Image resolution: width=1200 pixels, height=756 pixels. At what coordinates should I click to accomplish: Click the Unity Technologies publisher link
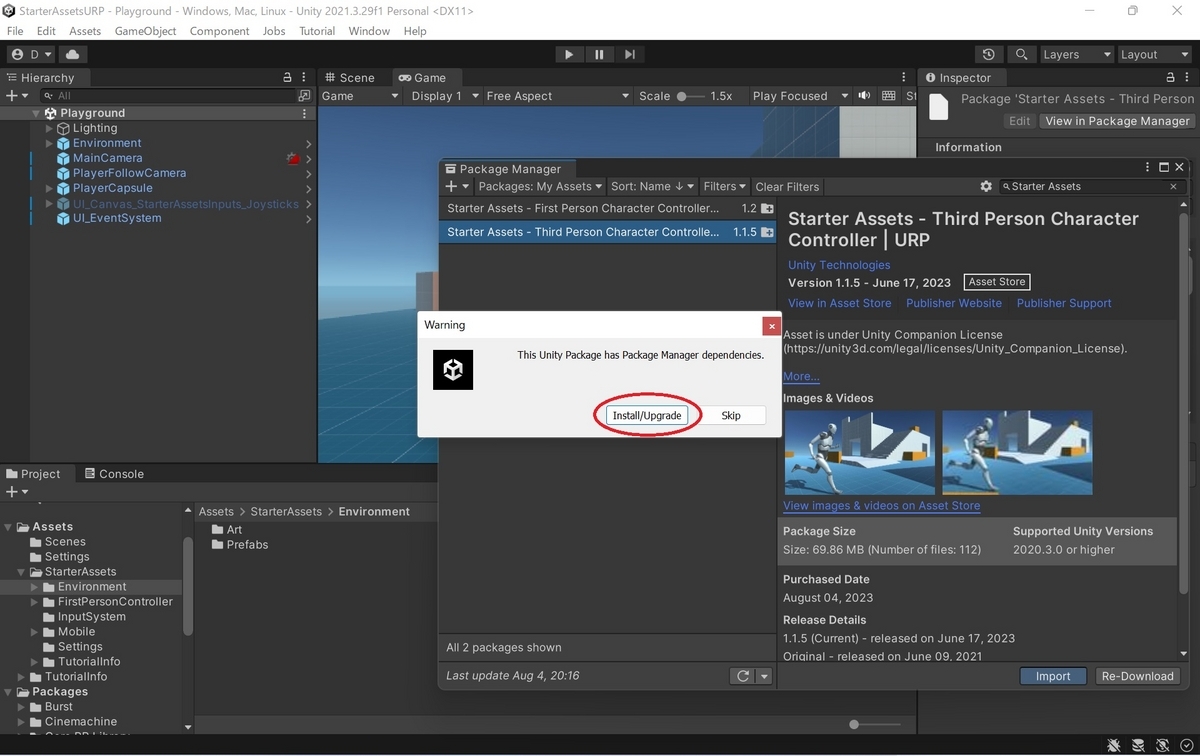point(839,265)
